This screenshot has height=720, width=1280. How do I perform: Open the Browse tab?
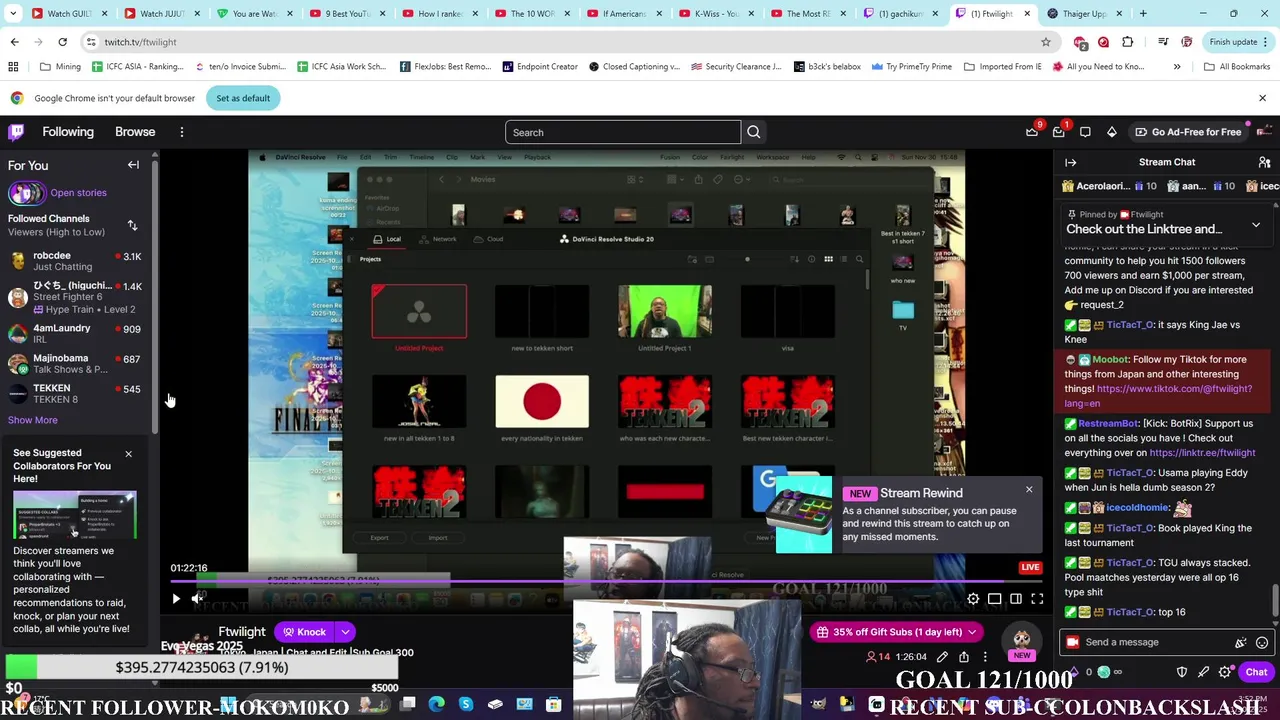[x=135, y=132]
